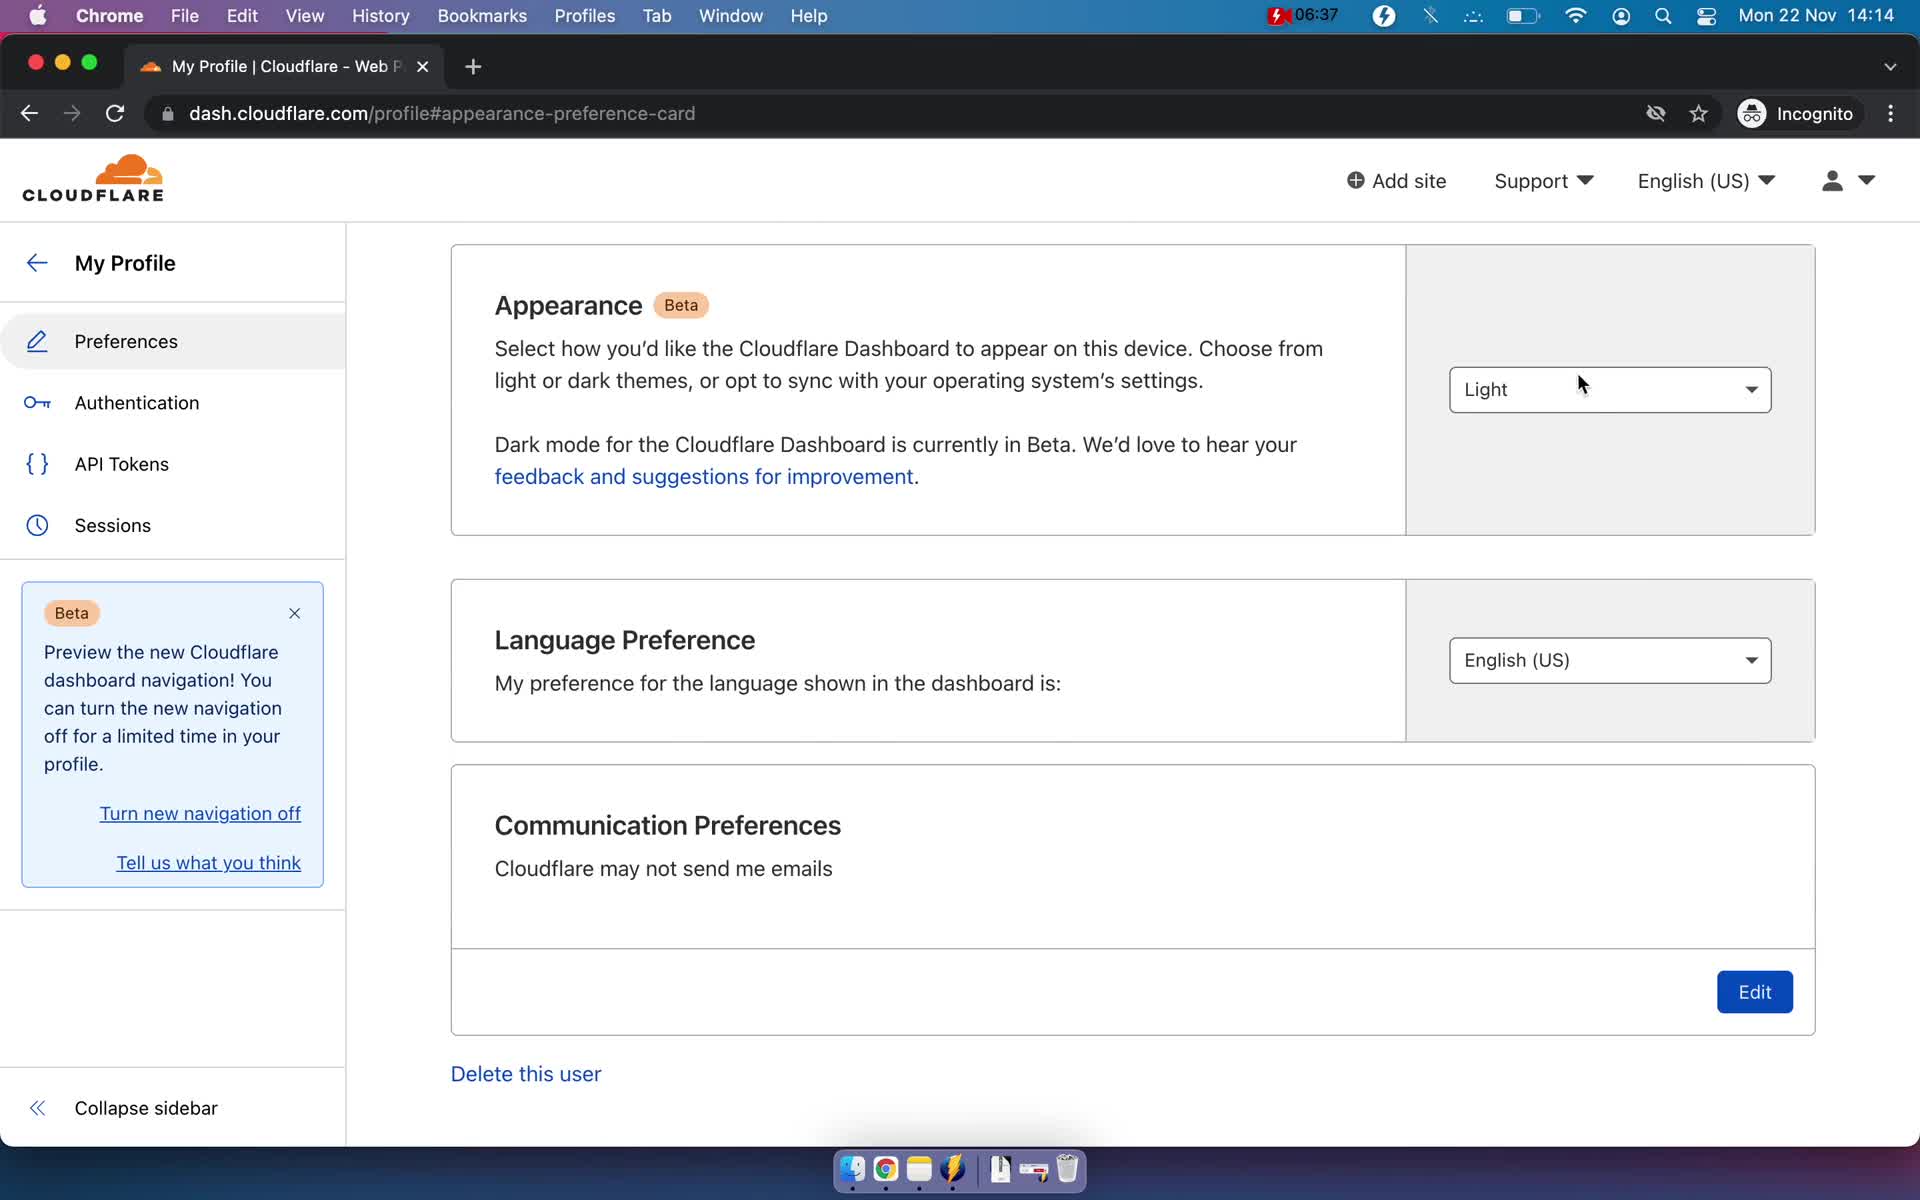Image resolution: width=1920 pixels, height=1200 pixels.
Task: Click the Authentication sidebar icon
Action: tap(36, 402)
